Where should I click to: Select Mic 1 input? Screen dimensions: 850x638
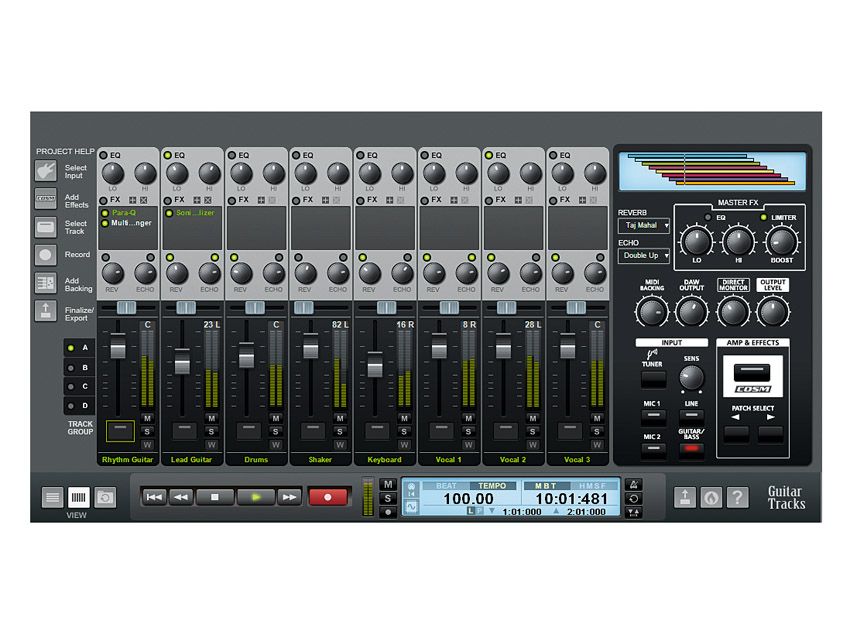coord(653,417)
